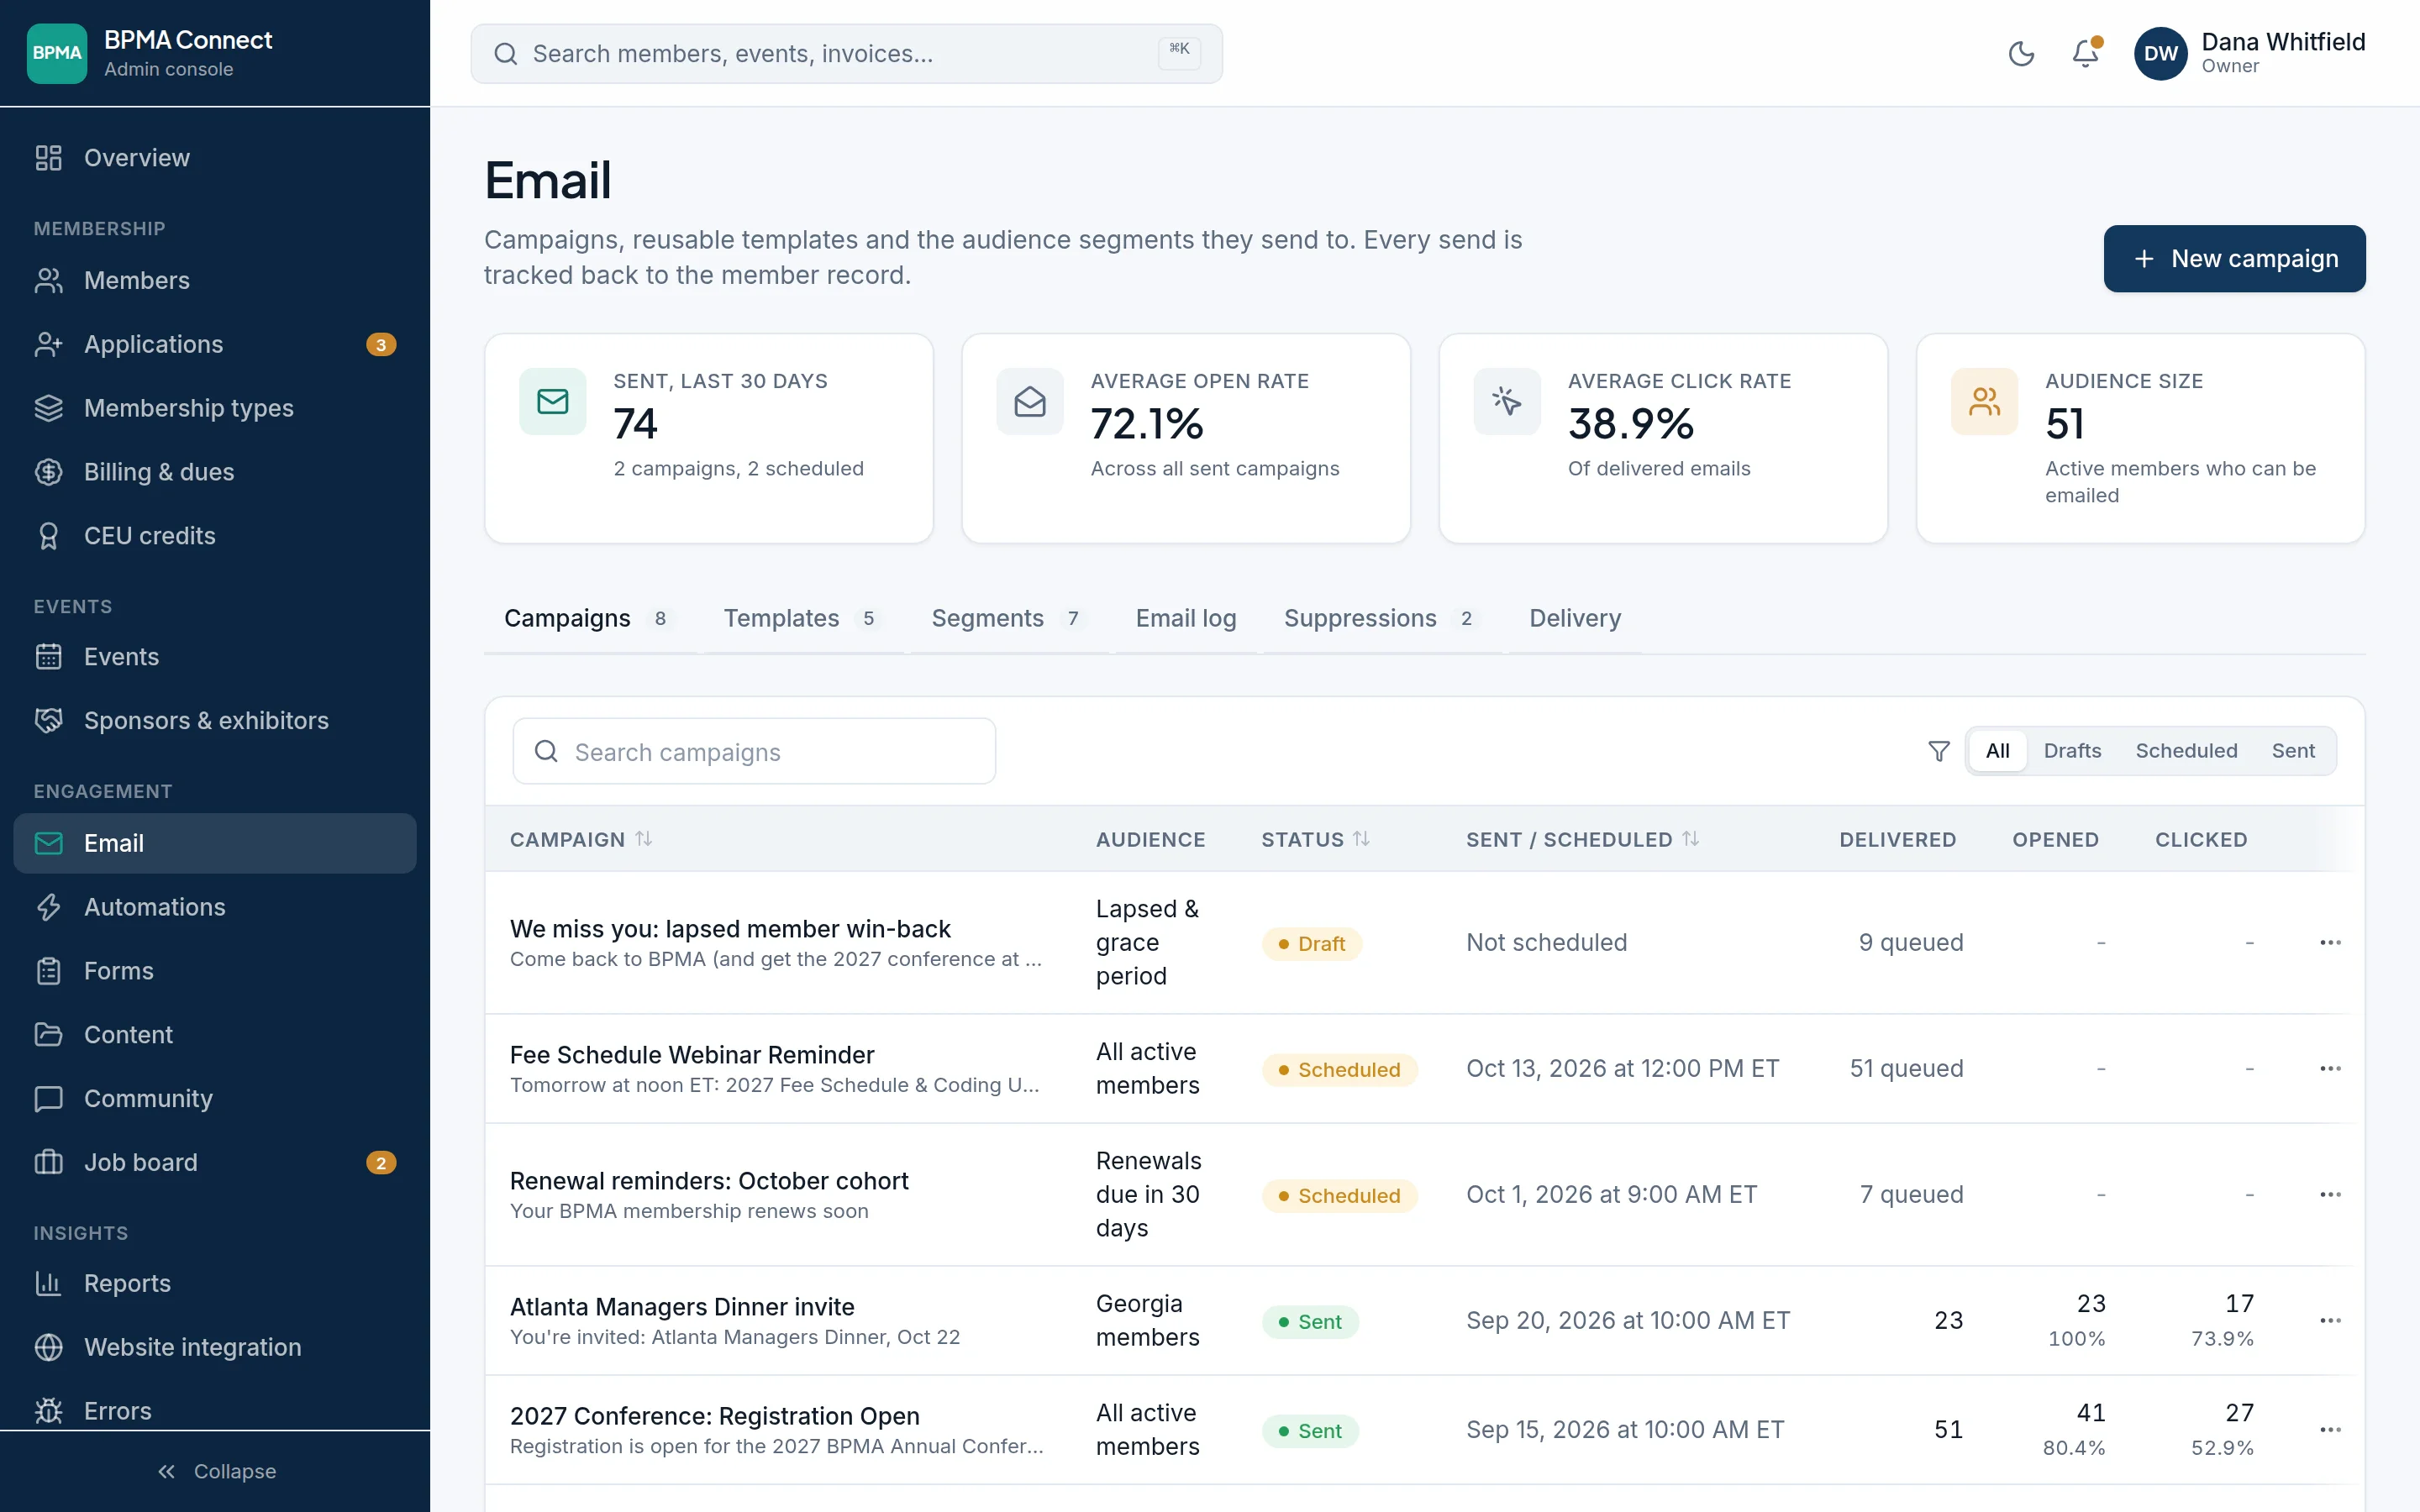Open Community in the sidebar
2420x1512 pixels.
tap(215, 1098)
